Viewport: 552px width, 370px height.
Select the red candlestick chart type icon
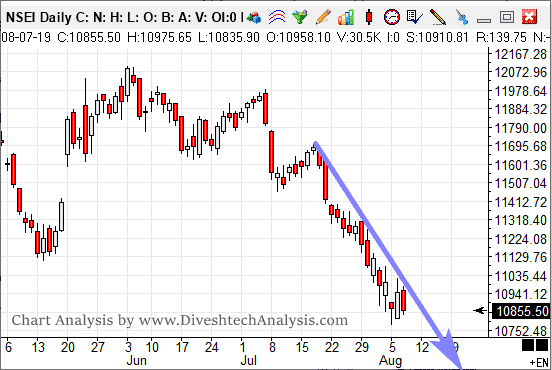369,17
